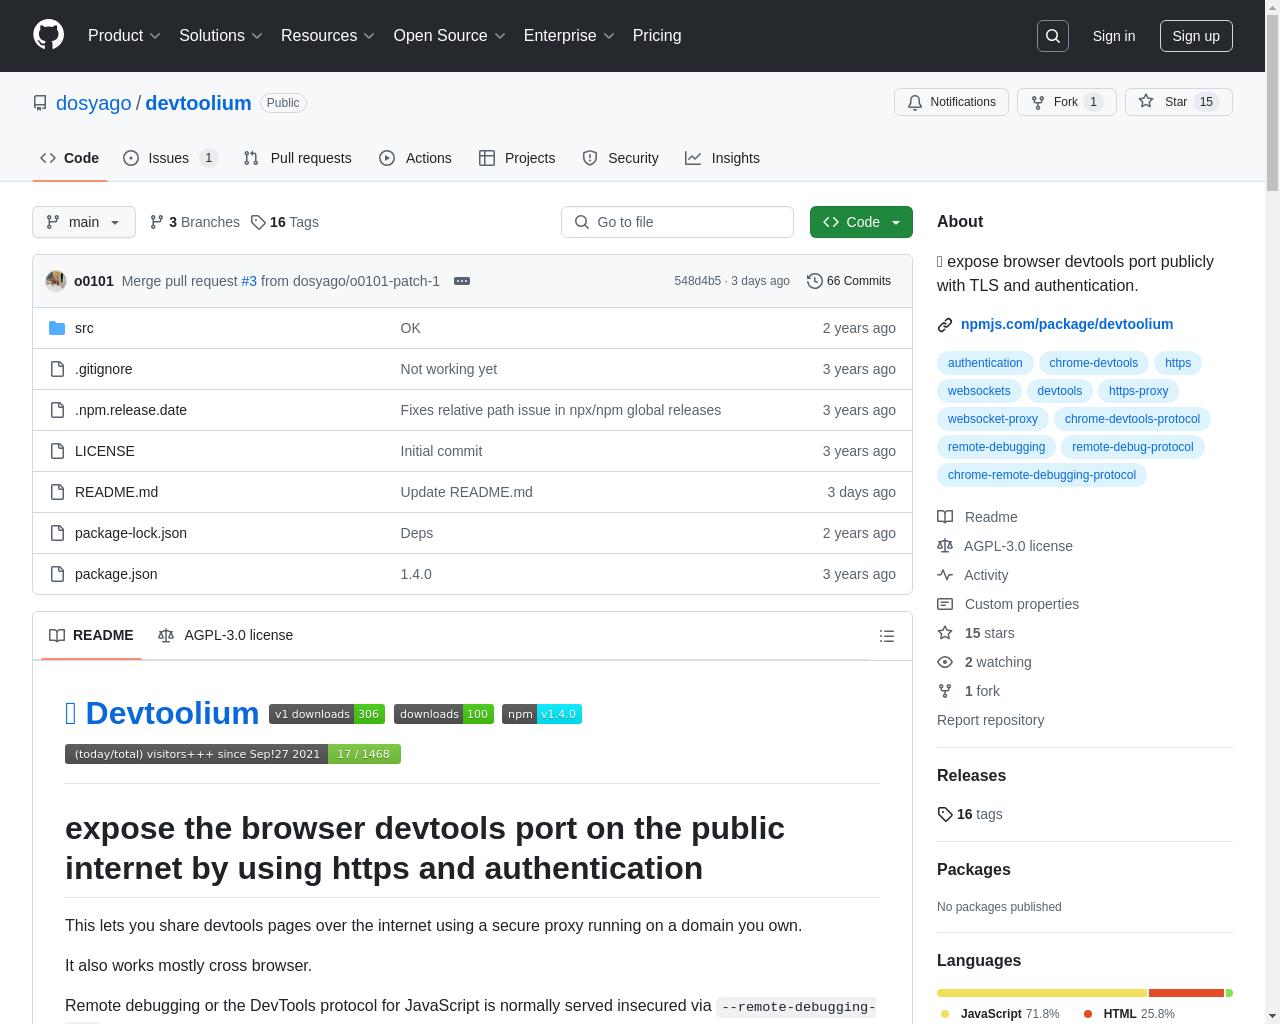
Task: Click the Go to file search field
Action: point(677,222)
